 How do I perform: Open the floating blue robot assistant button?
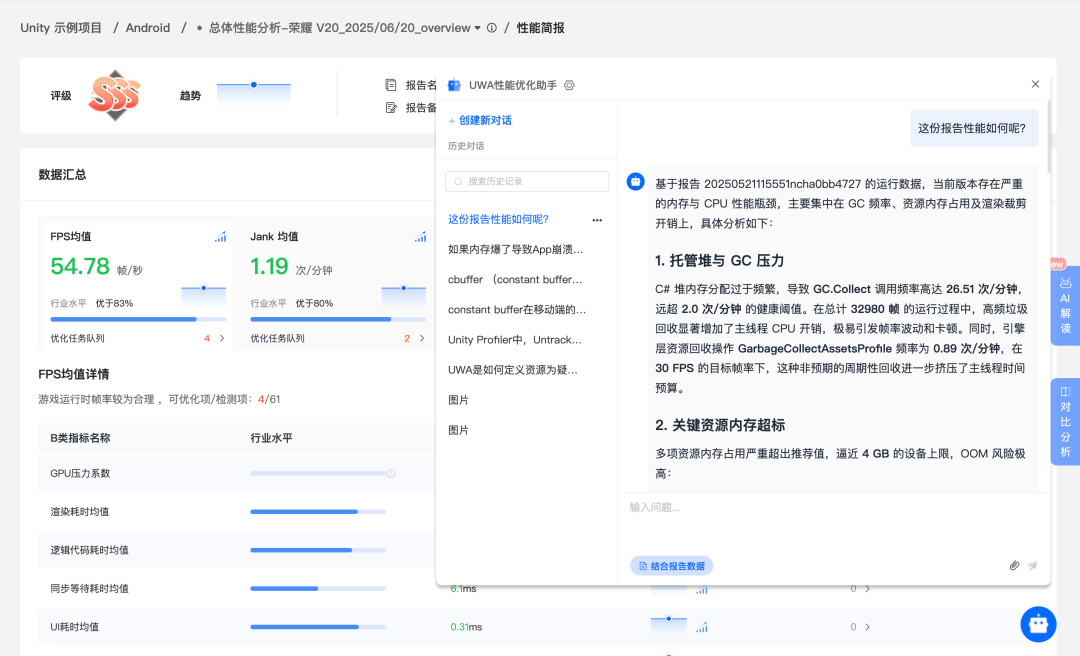[1038, 624]
